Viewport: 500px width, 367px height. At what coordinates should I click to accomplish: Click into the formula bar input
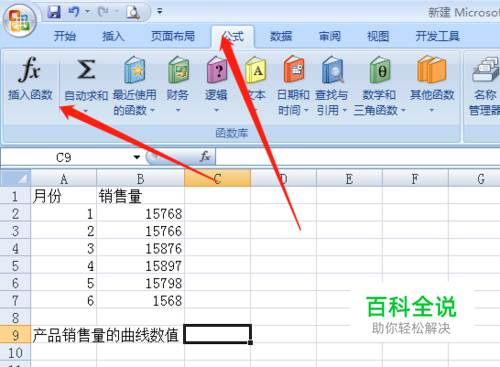[x=358, y=157]
